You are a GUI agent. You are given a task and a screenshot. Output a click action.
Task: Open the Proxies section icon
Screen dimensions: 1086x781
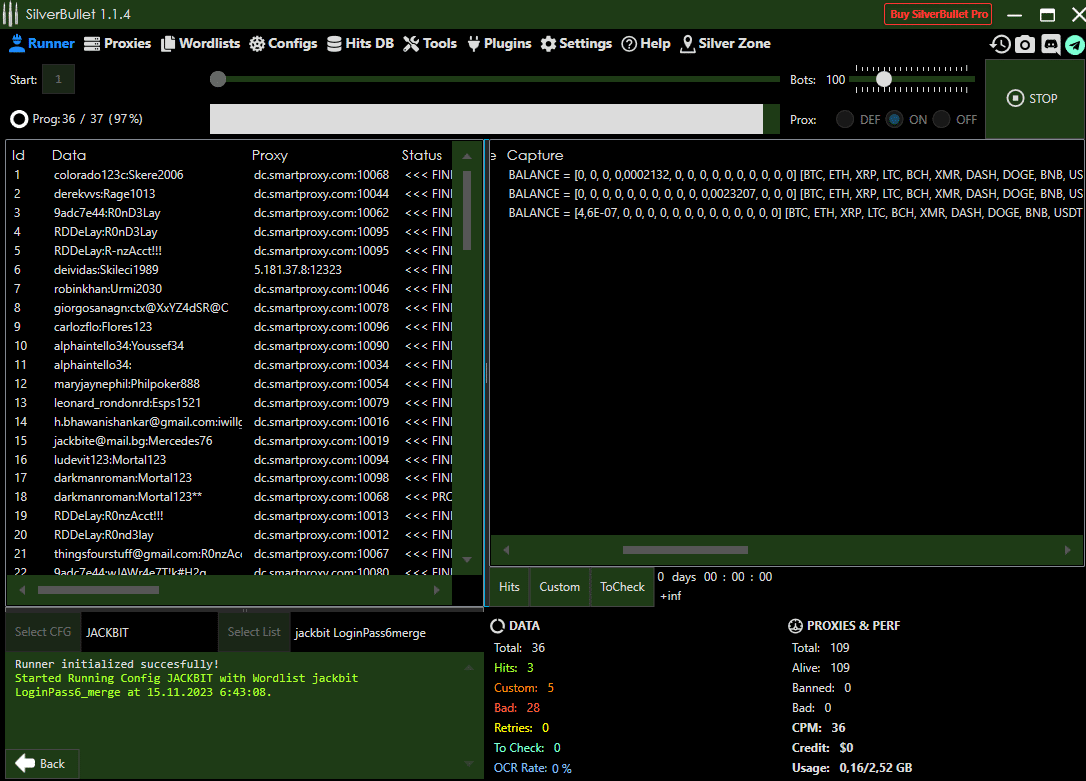coord(92,44)
